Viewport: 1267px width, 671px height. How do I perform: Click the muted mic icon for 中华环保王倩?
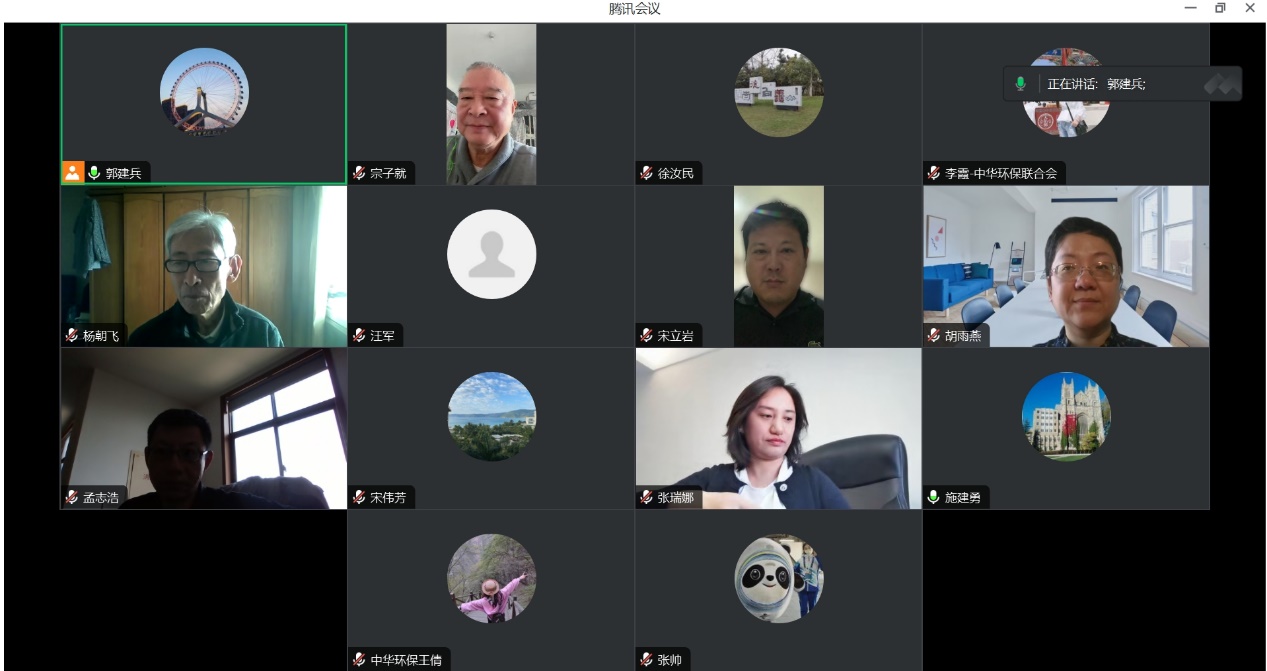coord(359,659)
